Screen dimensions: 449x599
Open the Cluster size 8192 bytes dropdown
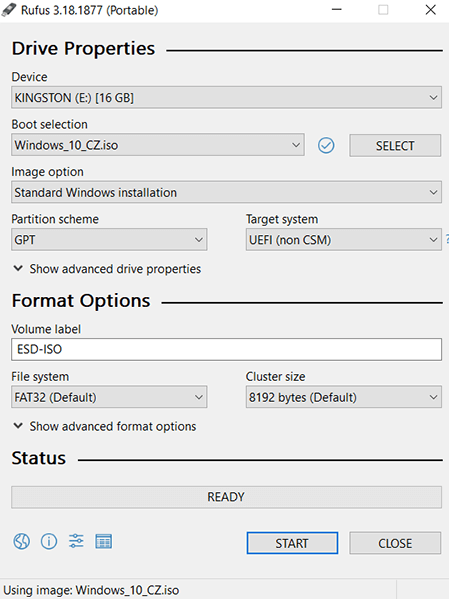[x=344, y=397]
